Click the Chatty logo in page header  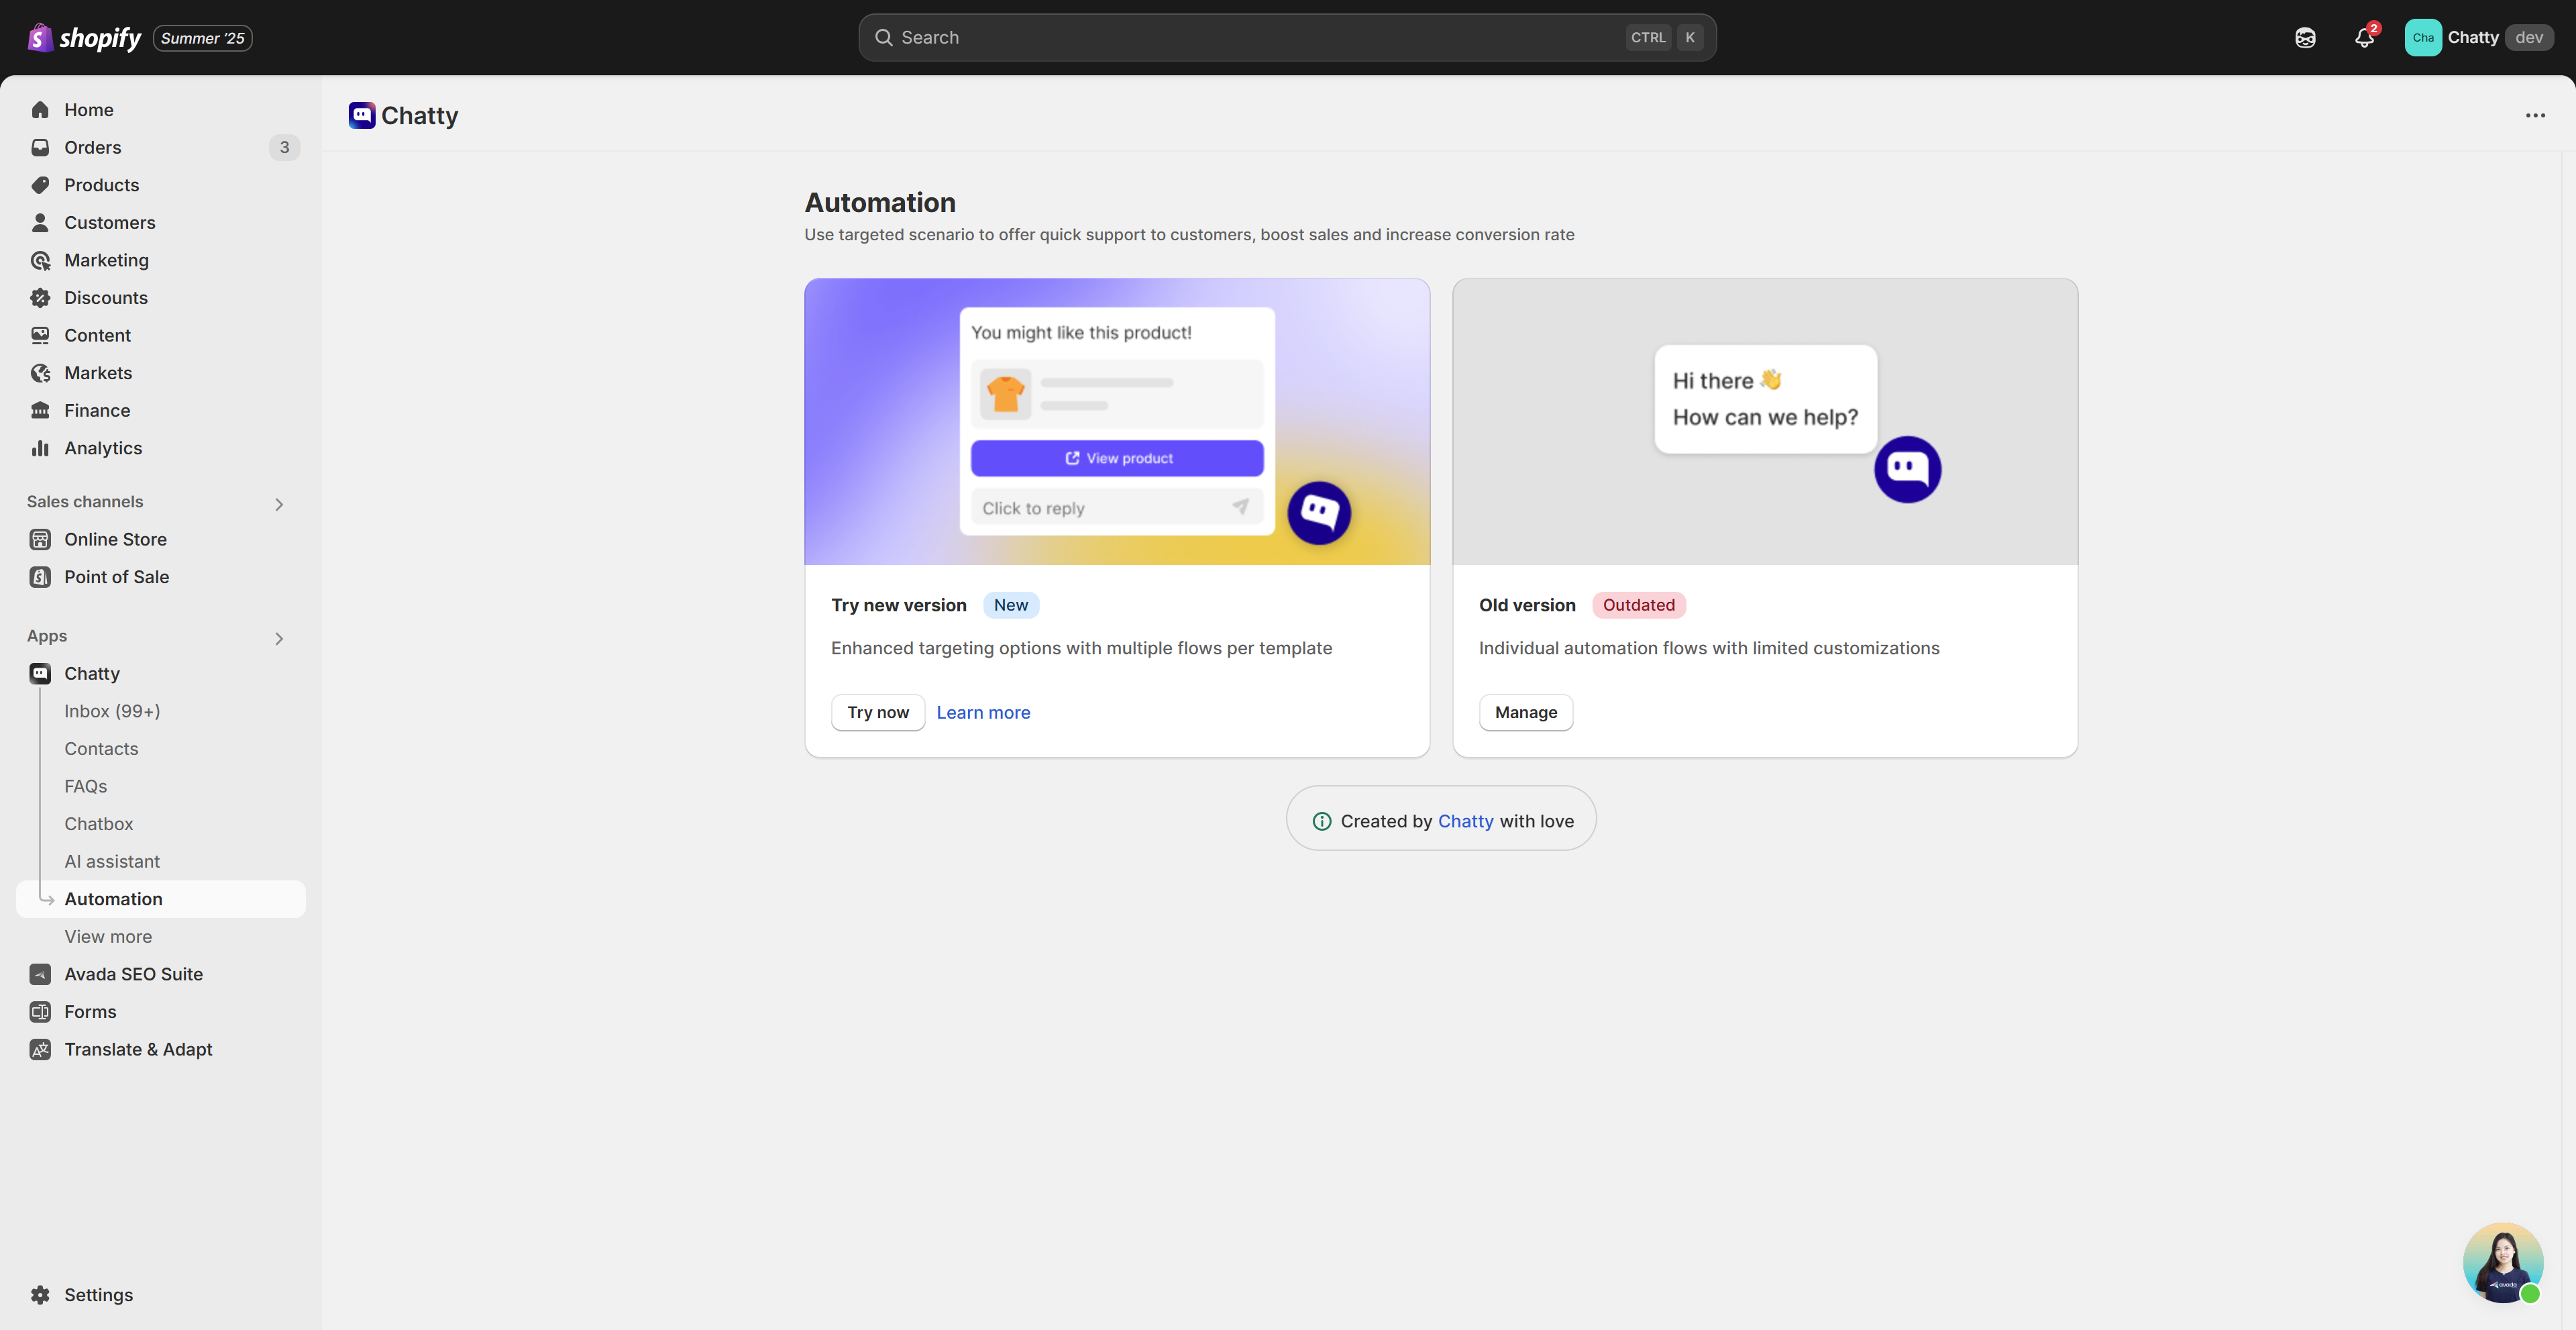tap(361, 115)
